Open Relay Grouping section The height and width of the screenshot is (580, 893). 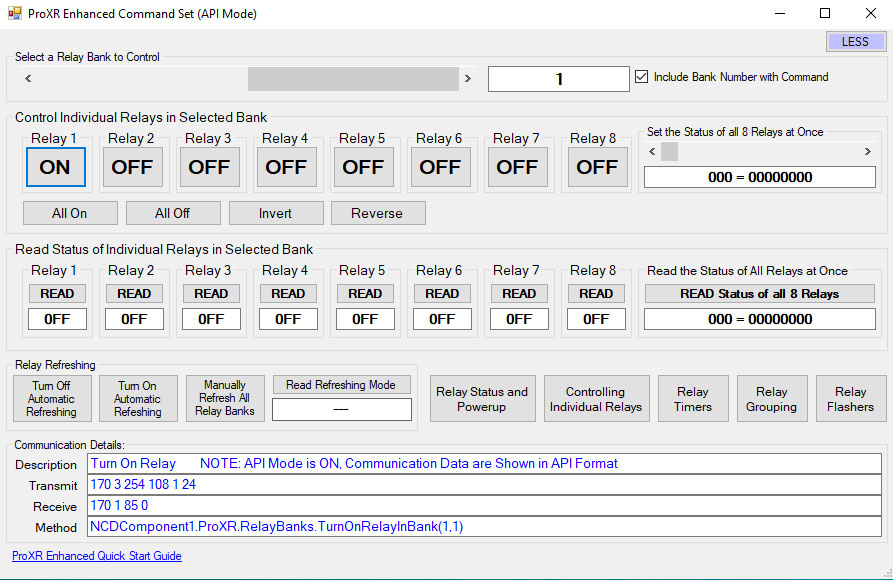pos(772,398)
